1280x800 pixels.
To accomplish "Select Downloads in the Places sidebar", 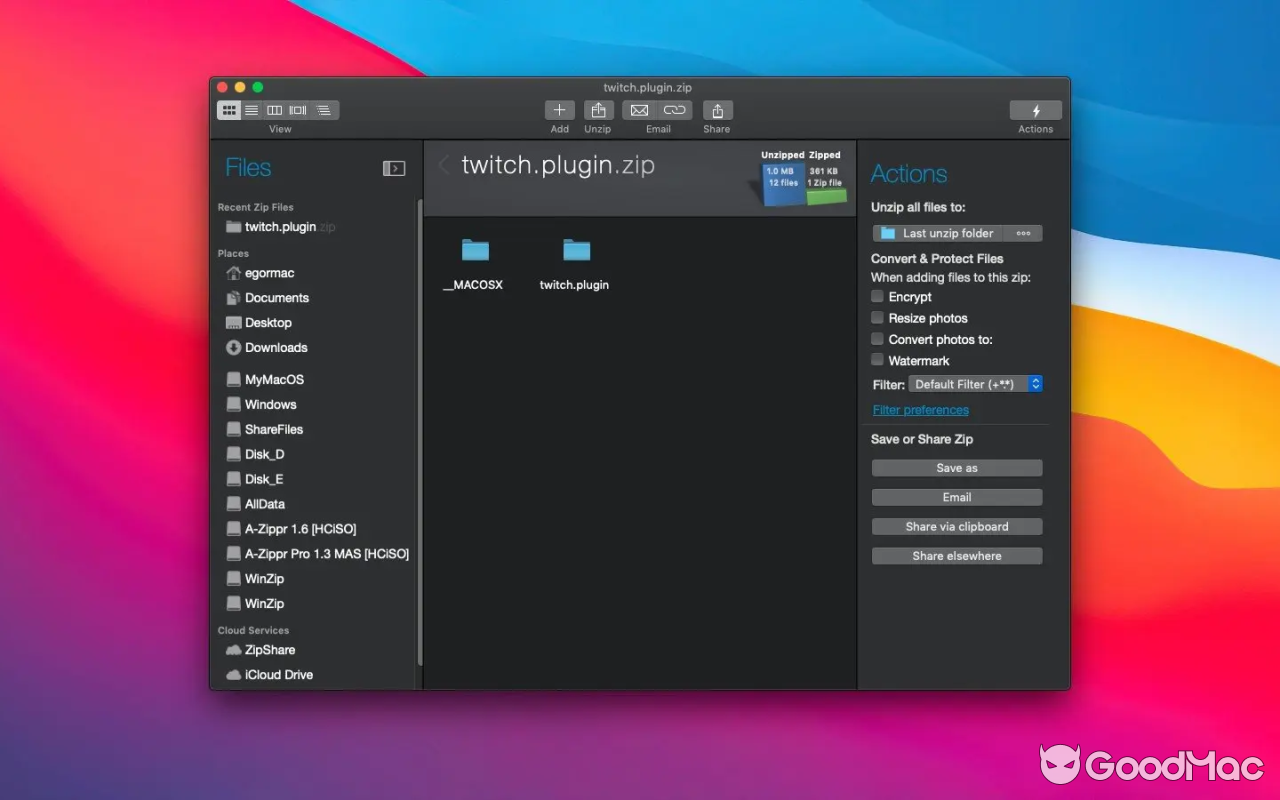I will tap(275, 347).
